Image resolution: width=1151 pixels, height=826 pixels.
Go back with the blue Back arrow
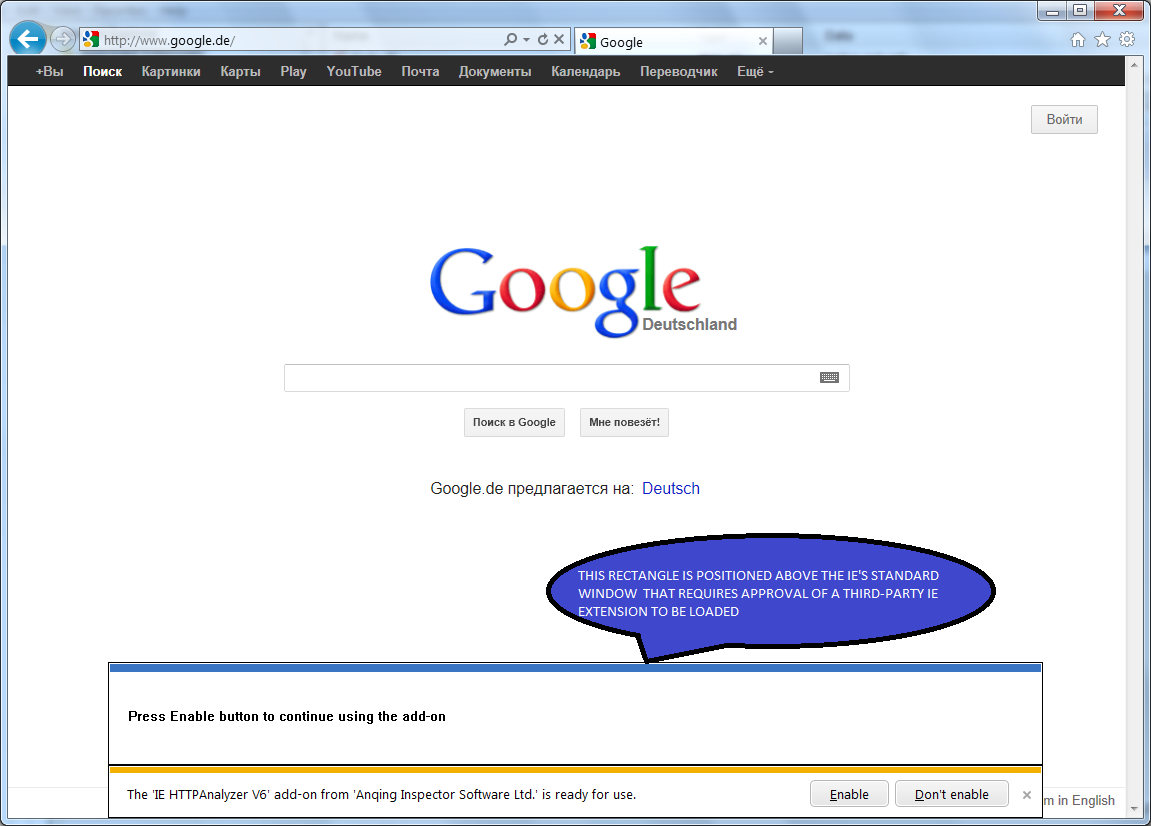28,38
